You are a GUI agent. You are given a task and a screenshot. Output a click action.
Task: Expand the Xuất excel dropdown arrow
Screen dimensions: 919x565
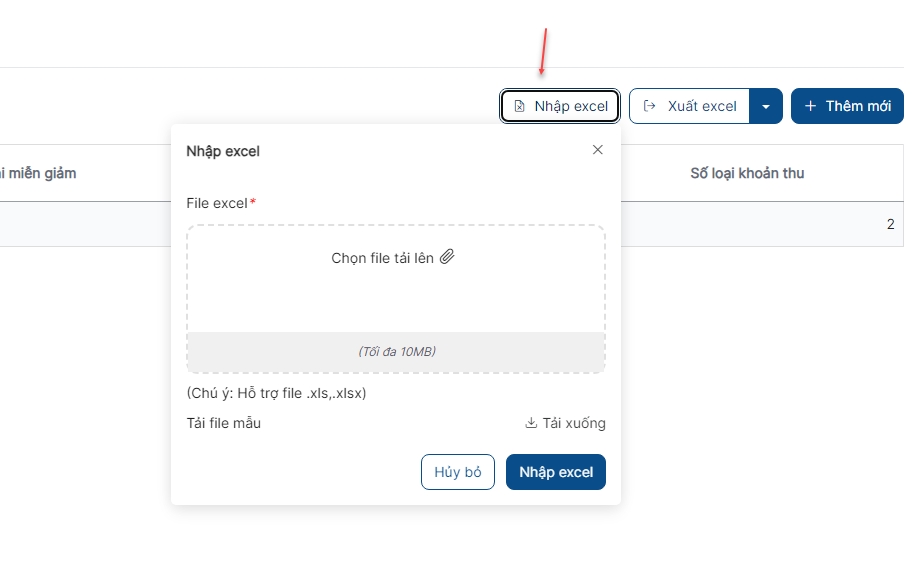tap(765, 106)
